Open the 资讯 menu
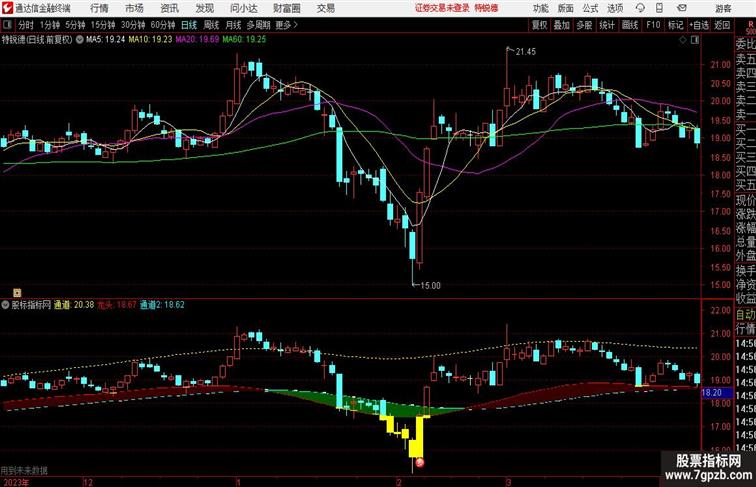Screen dimensions: 756x487 click(x=170, y=8)
